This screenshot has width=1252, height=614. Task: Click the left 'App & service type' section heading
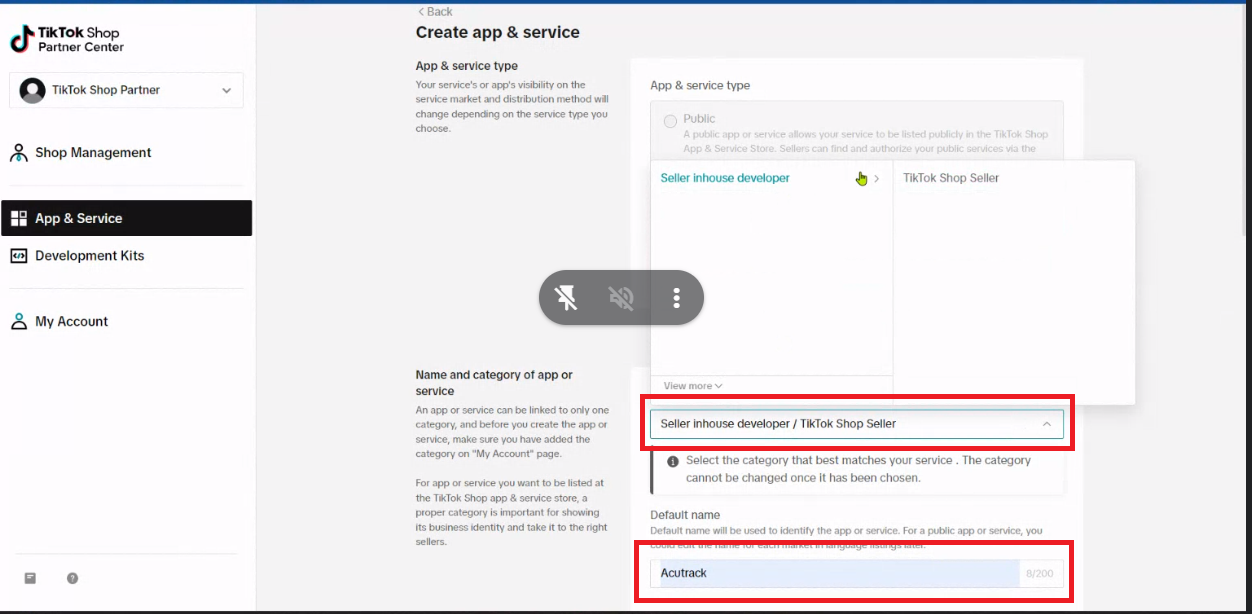click(467, 66)
